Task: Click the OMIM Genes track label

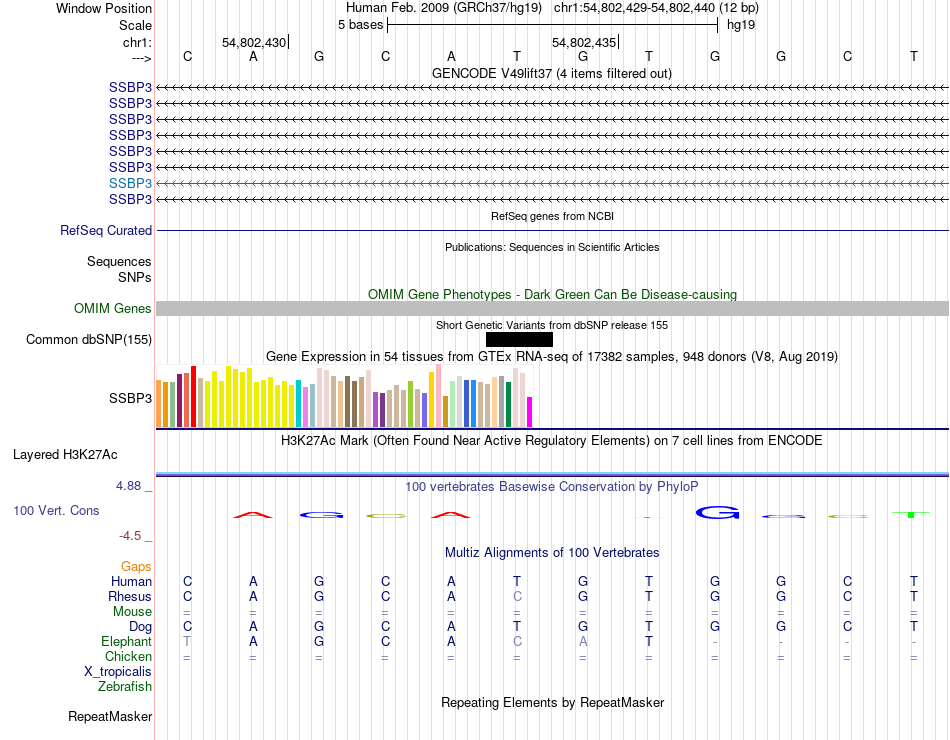Action: (113, 308)
